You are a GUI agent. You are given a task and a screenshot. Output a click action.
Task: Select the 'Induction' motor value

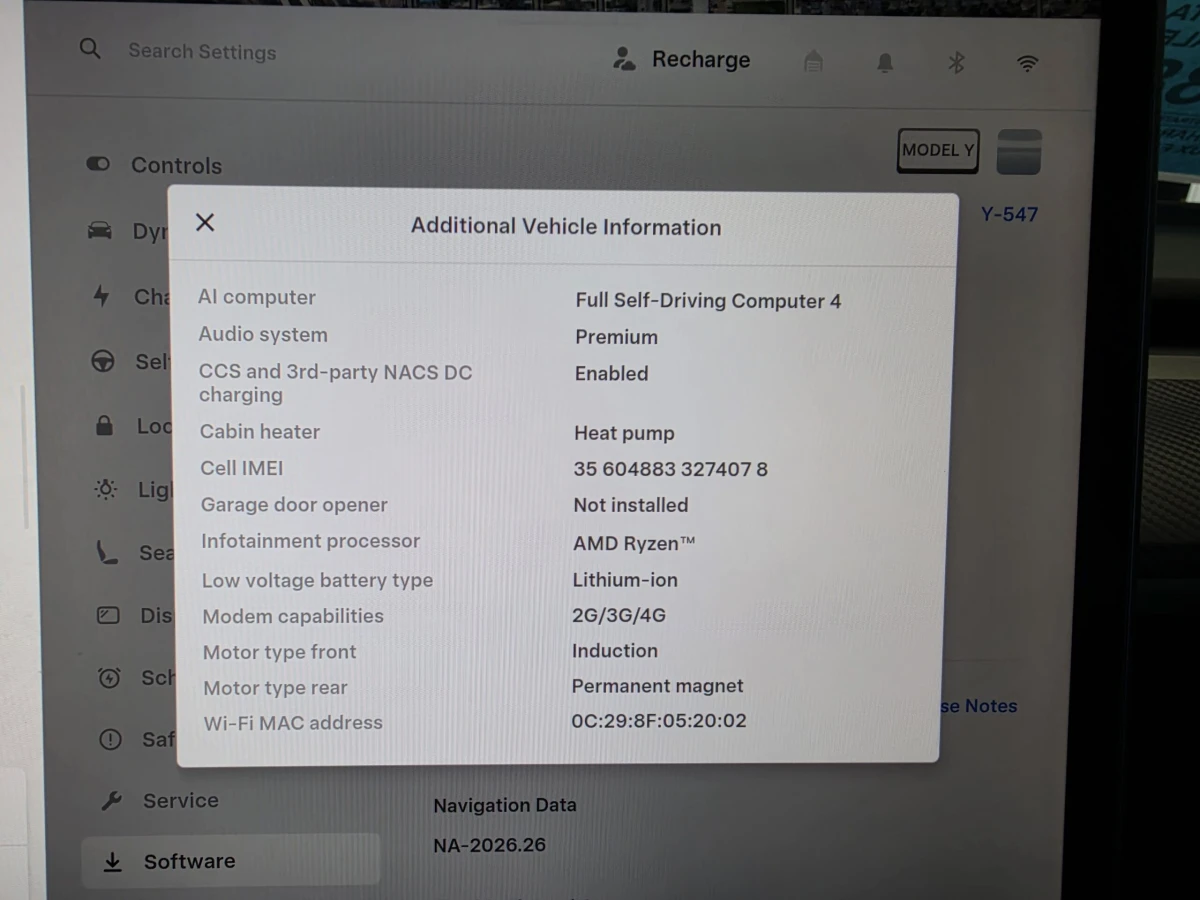point(615,651)
